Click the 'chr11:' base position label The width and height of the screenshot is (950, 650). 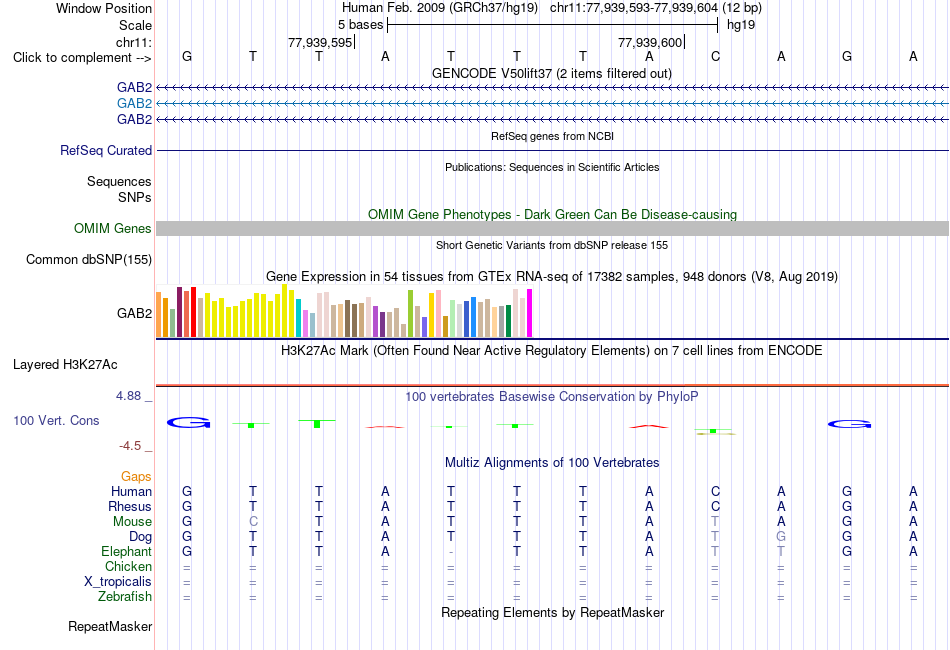coord(134,42)
